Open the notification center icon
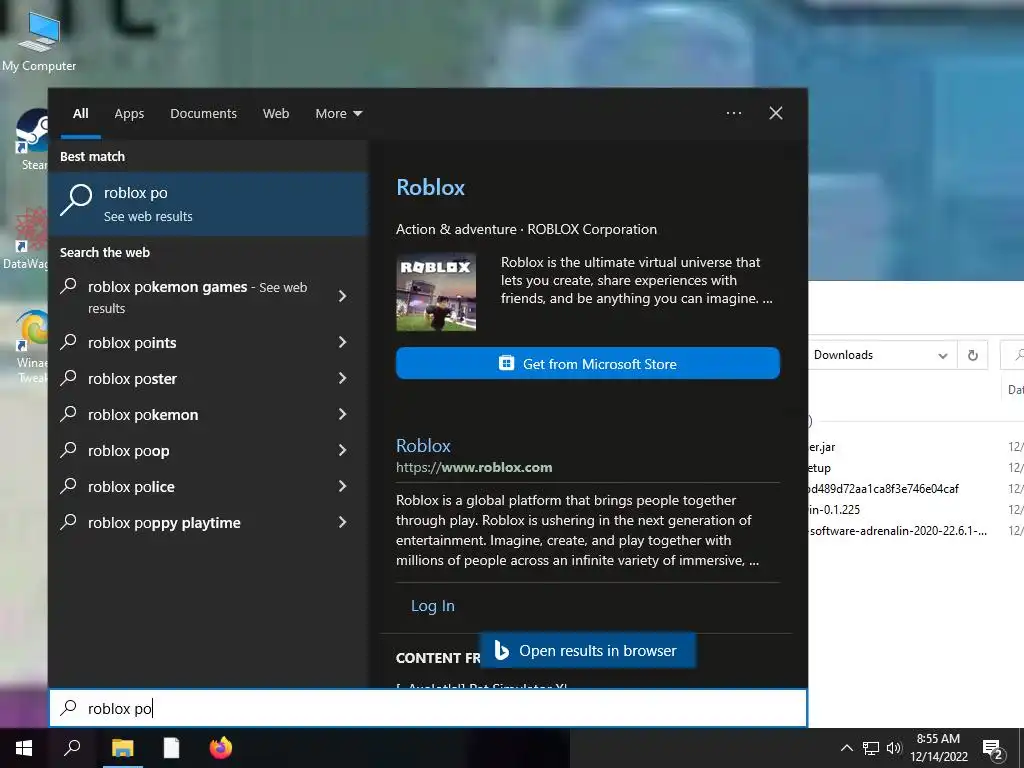Screen dimensions: 1024x768 (x=992, y=749)
